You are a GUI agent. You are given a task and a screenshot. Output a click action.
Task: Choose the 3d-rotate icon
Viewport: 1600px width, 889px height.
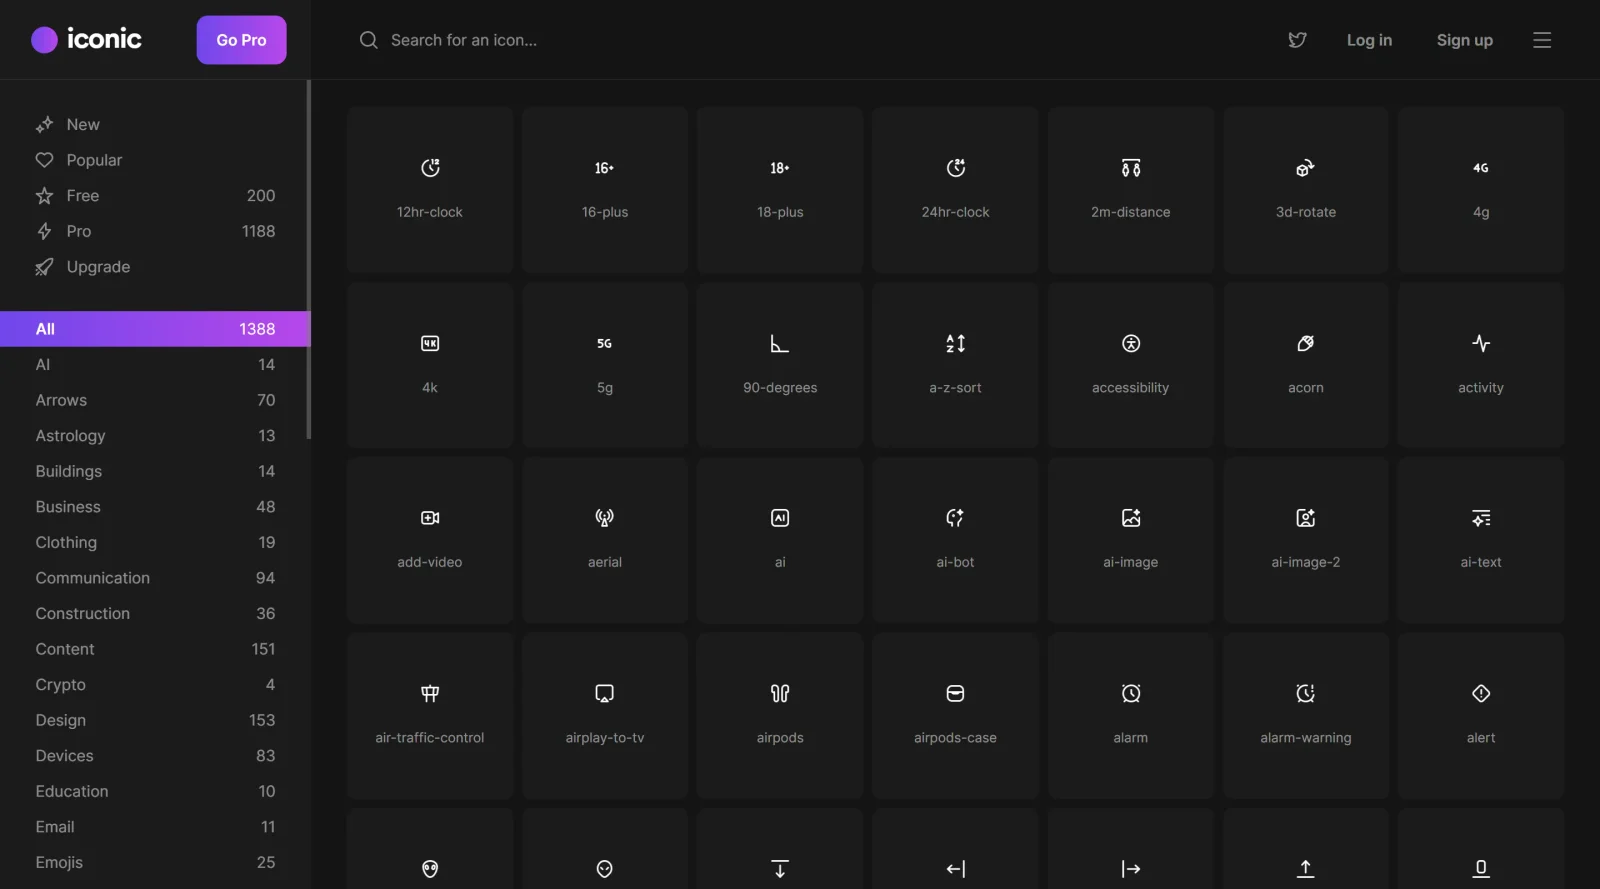click(x=1306, y=190)
